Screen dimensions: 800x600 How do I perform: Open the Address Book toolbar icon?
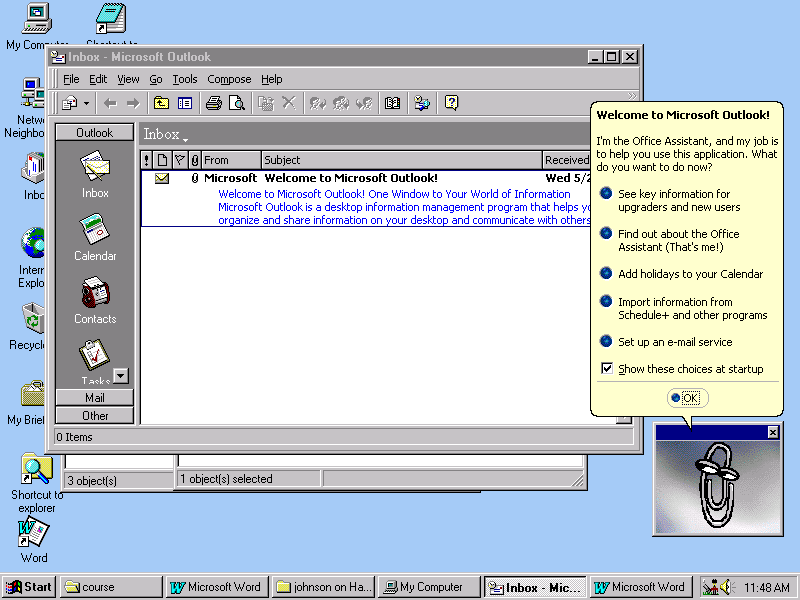click(x=392, y=104)
